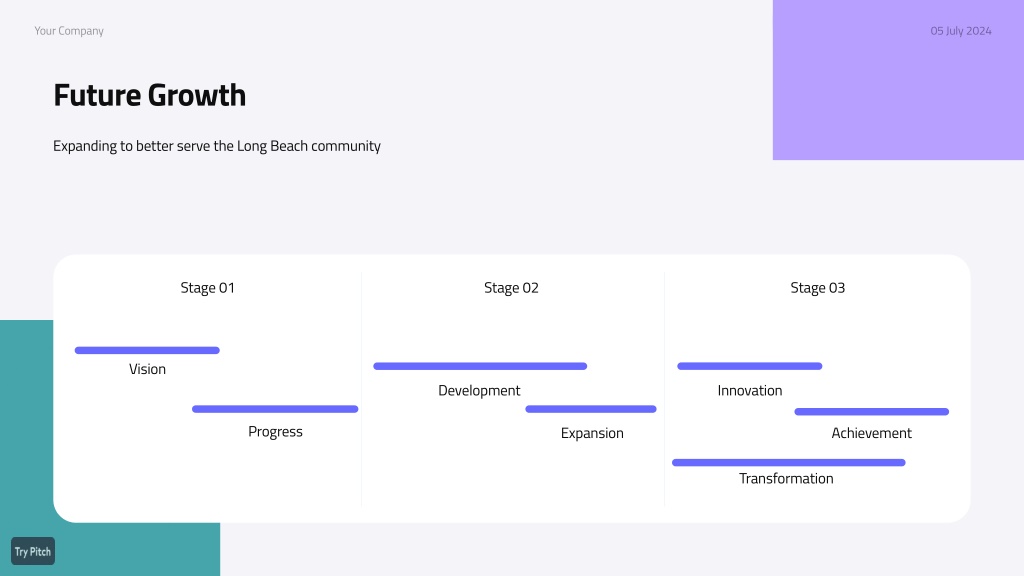Select the Transformation label text

coord(786,479)
